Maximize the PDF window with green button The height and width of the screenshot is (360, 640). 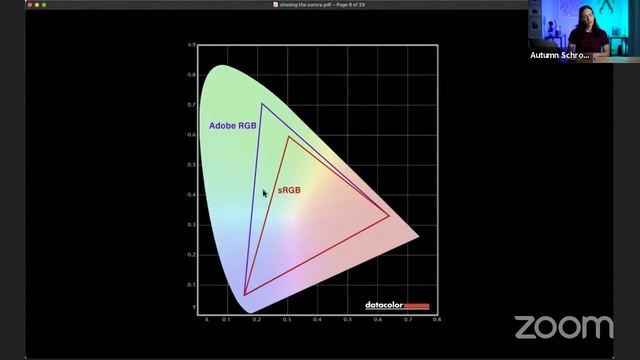44,5
